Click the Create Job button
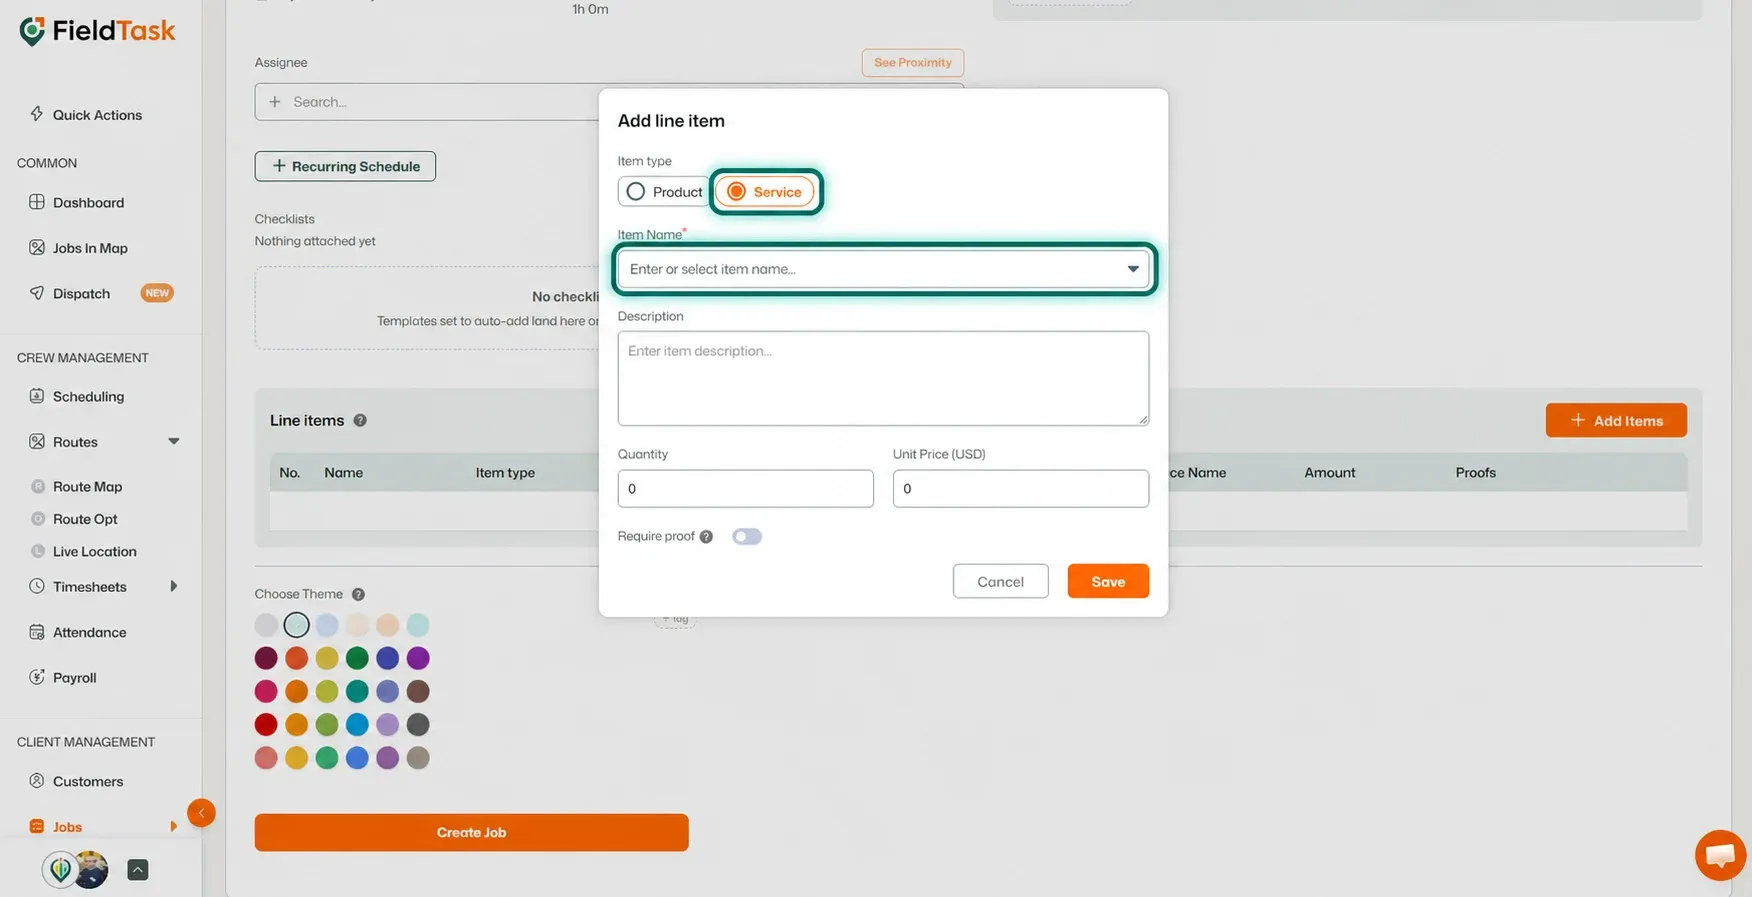Screen dimensions: 1752x897 pyautogui.click(x=471, y=832)
